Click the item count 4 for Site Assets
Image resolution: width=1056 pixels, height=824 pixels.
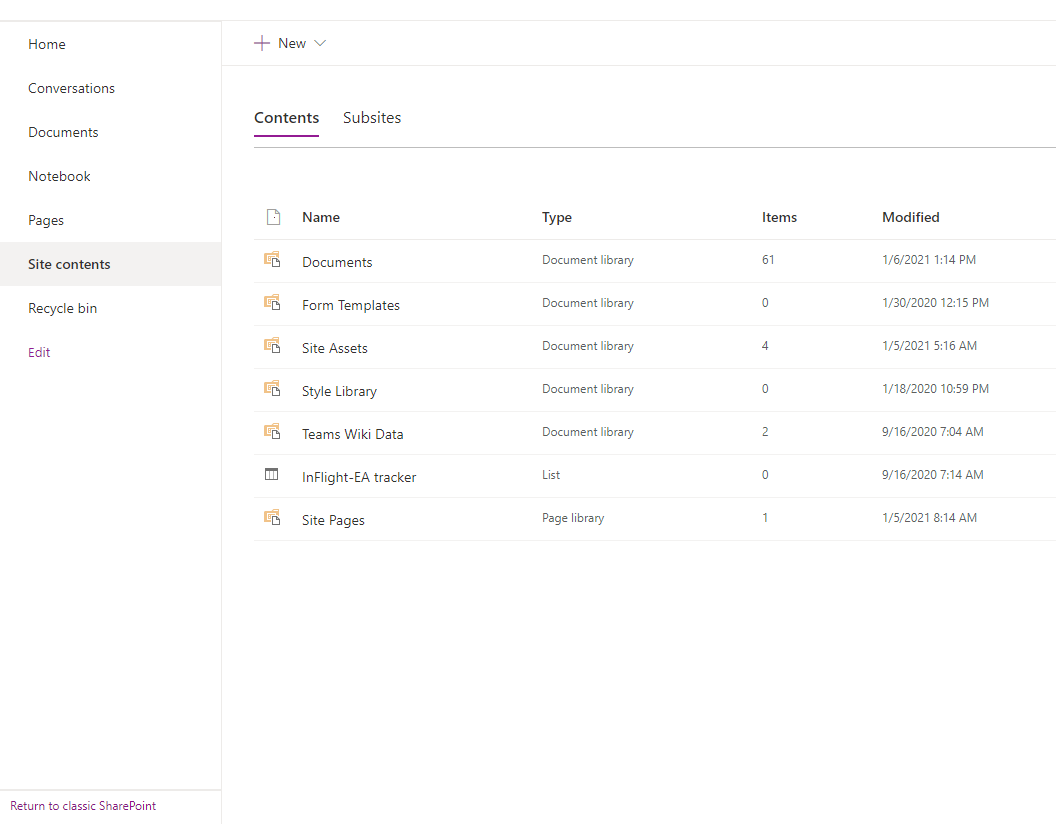[x=765, y=346]
